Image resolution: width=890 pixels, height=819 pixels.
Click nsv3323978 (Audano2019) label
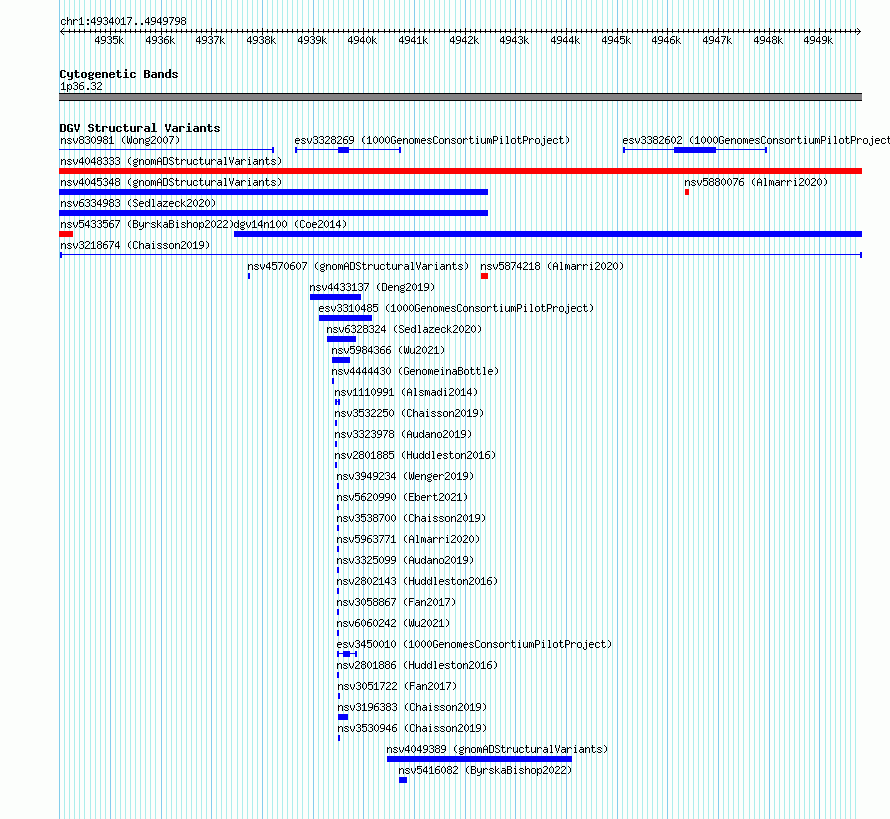point(403,434)
